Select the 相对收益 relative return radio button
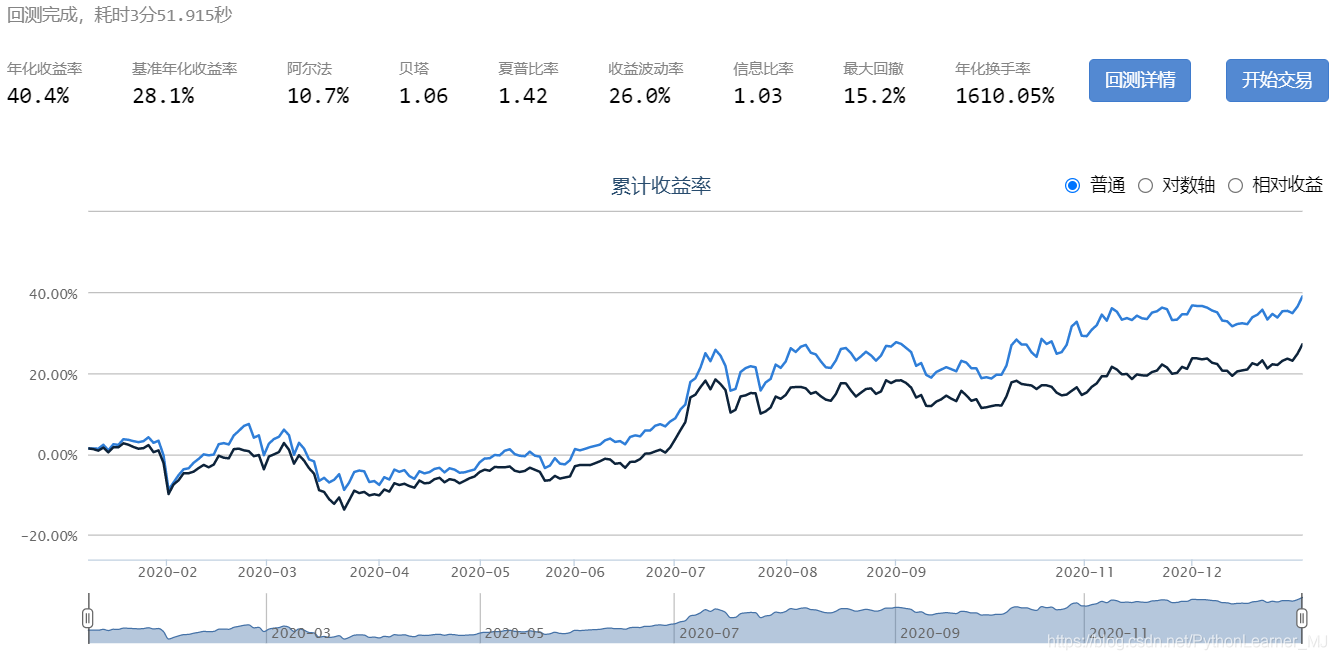Screen dimensions: 1337x660 (1235, 185)
